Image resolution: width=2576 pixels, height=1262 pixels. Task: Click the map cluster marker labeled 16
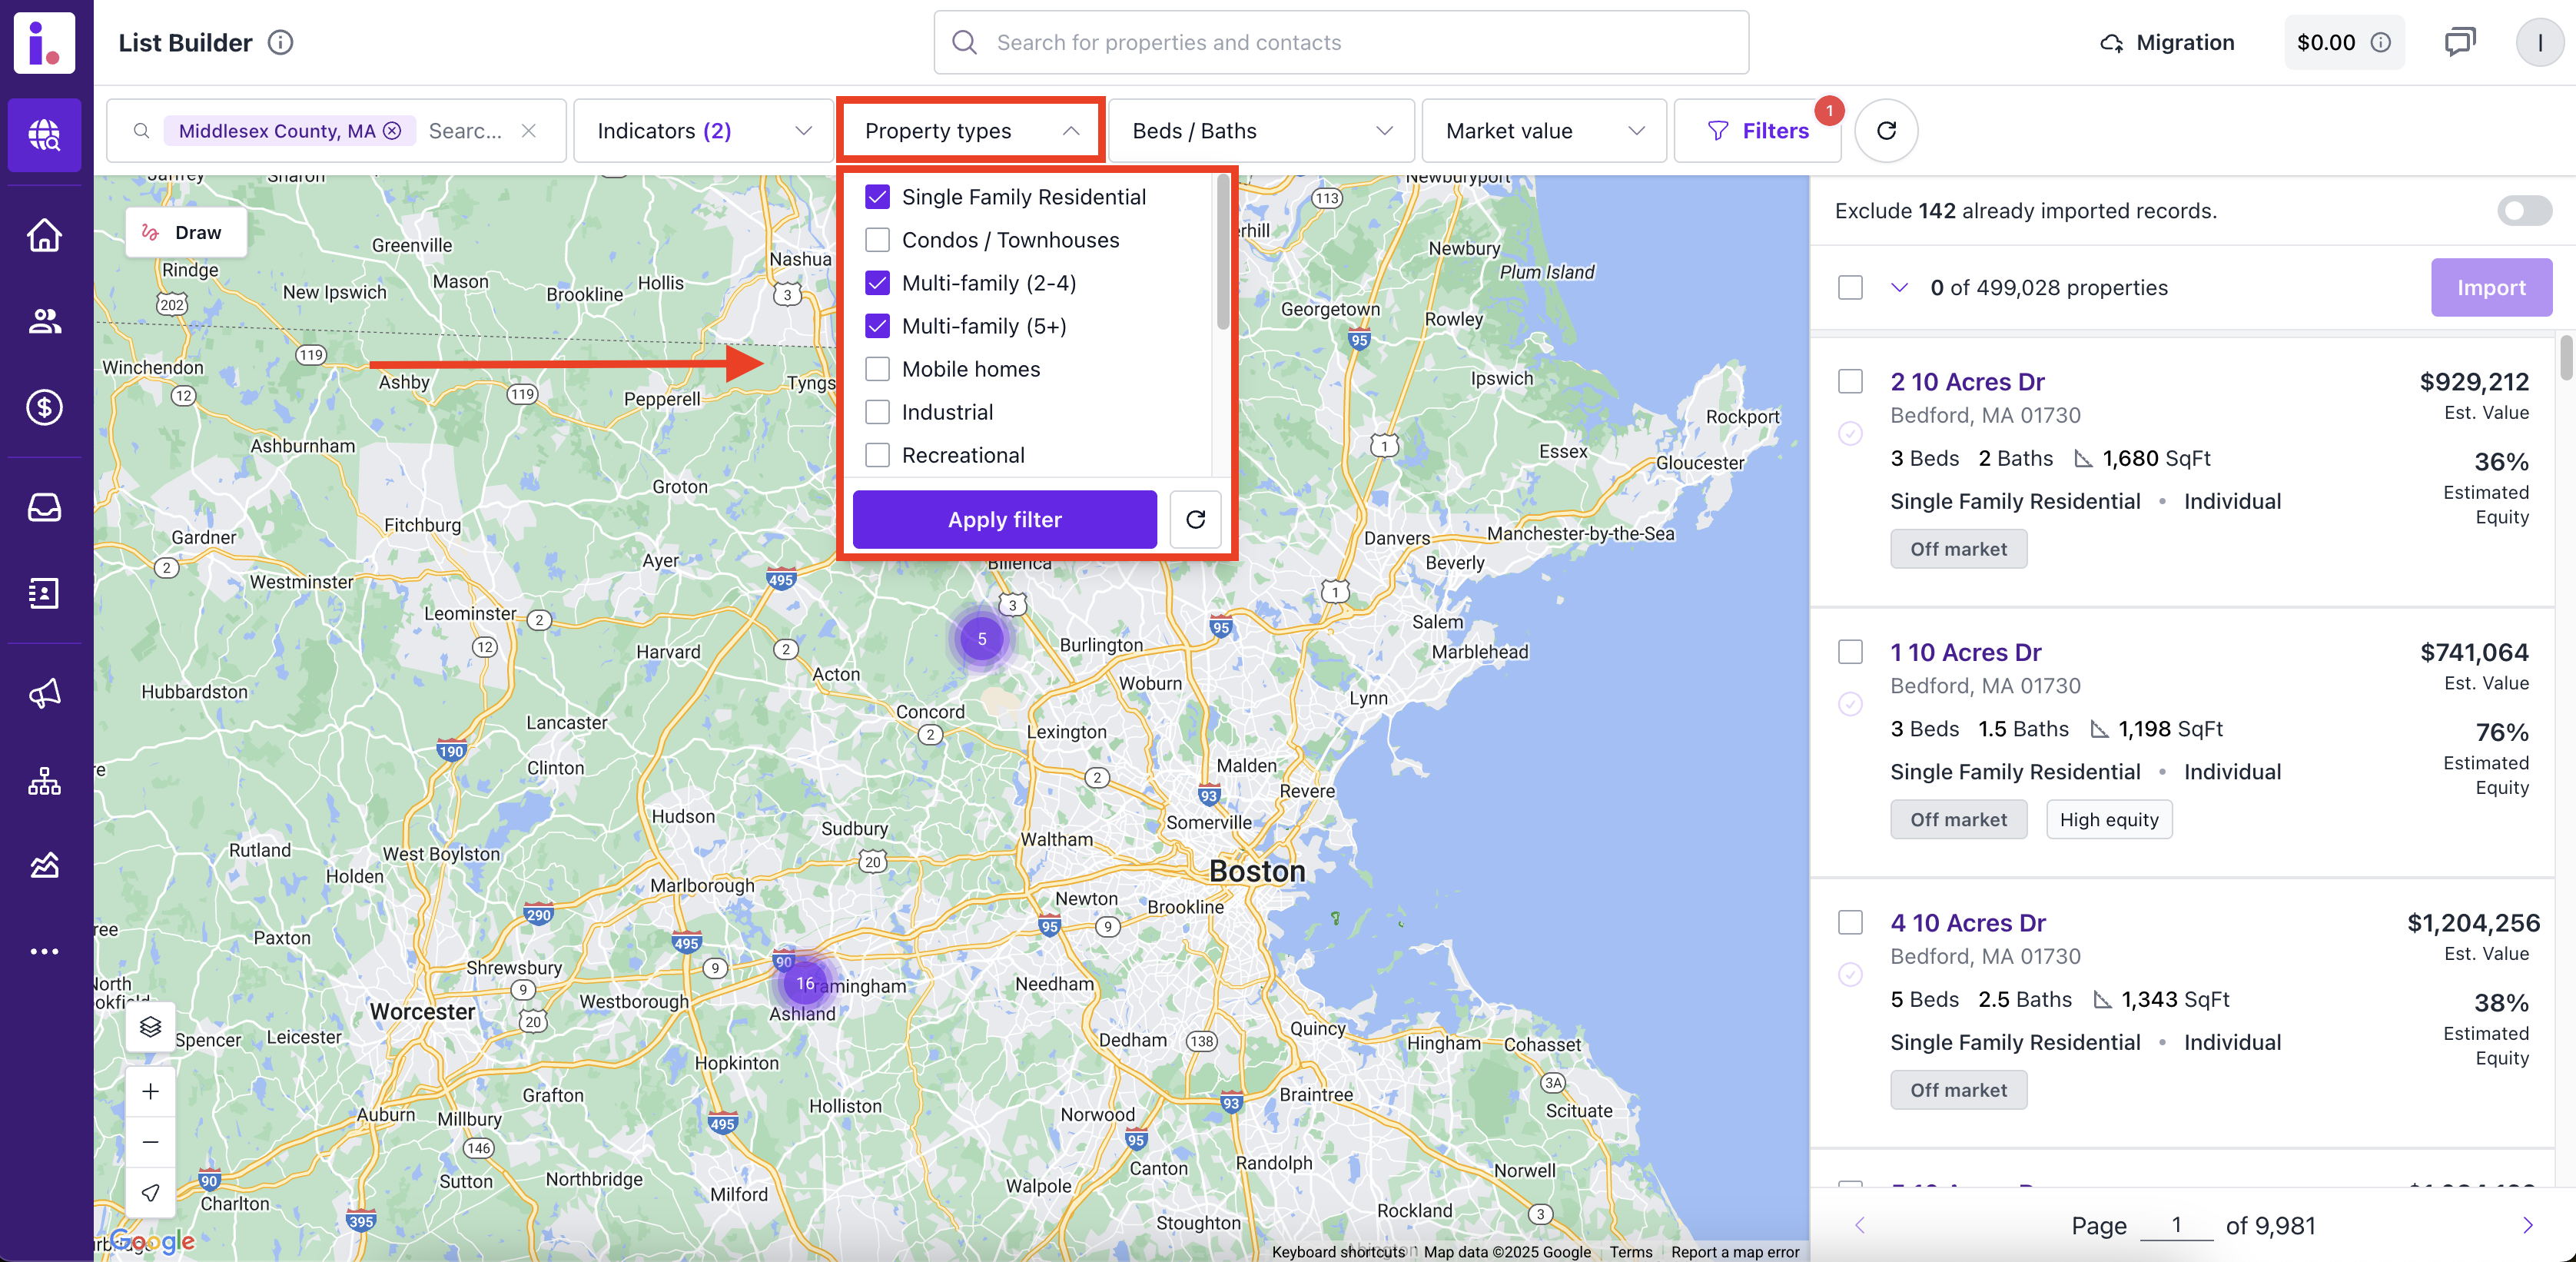click(804, 984)
